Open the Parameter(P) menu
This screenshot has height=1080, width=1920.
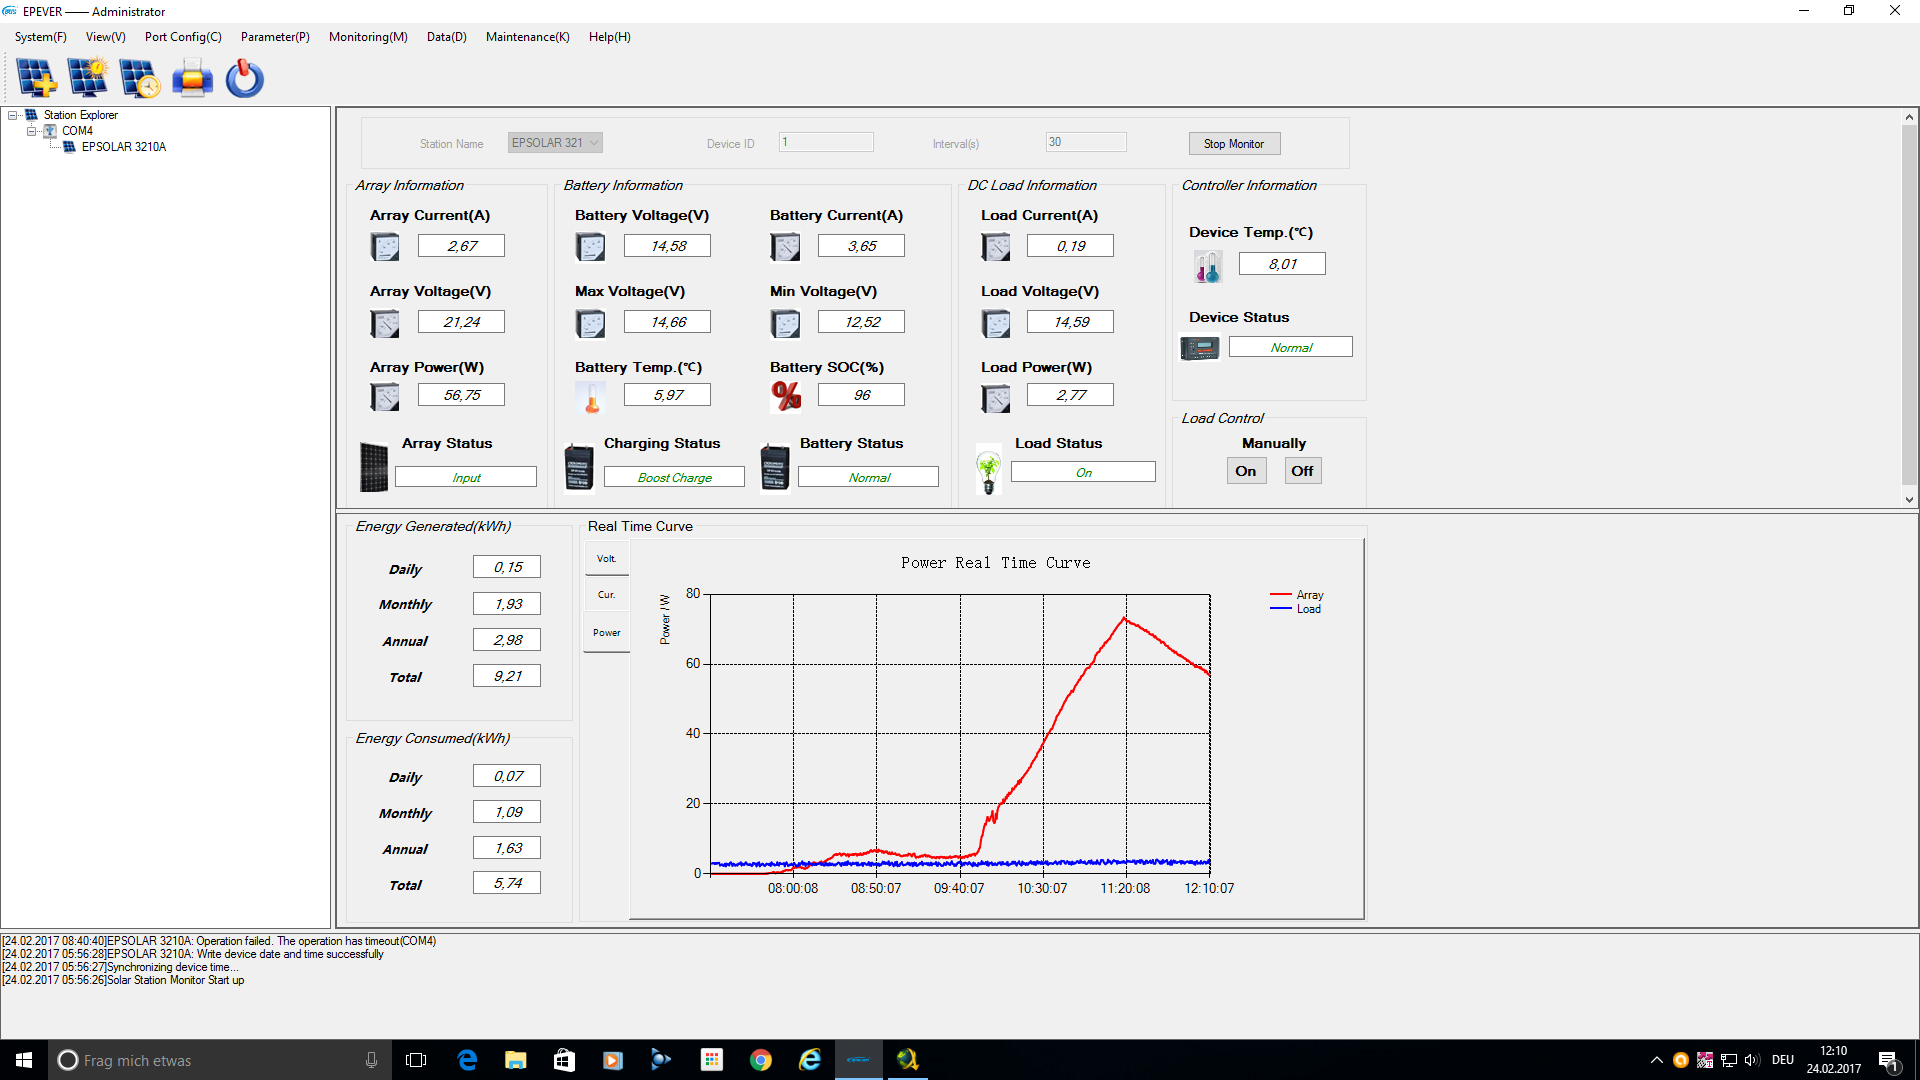pyautogui.click(x=275, y=37)
